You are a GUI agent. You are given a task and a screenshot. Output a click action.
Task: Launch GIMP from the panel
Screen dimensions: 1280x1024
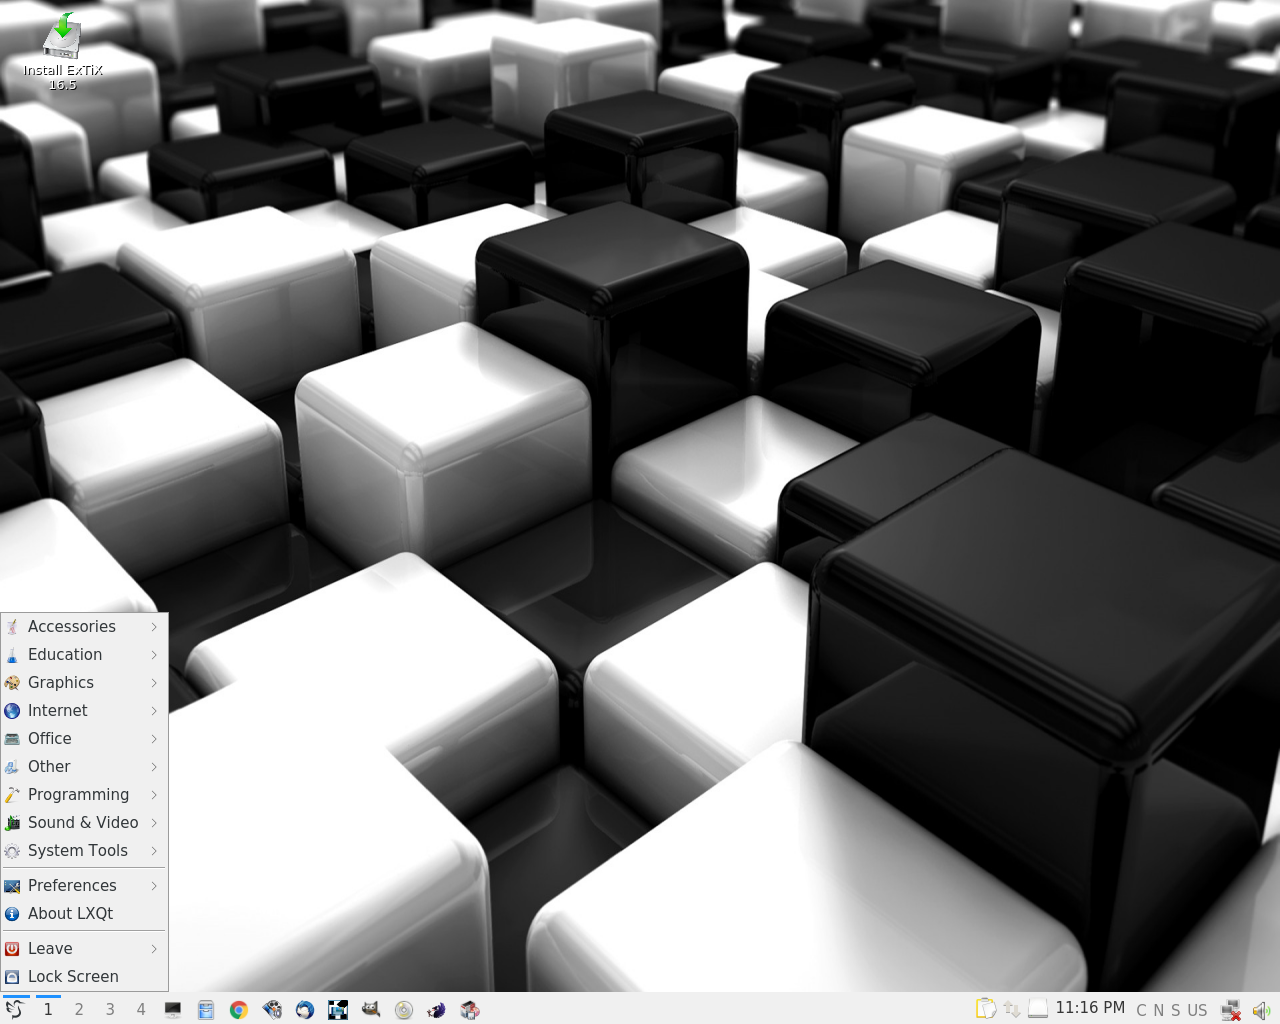click(x=371, y=1010)
